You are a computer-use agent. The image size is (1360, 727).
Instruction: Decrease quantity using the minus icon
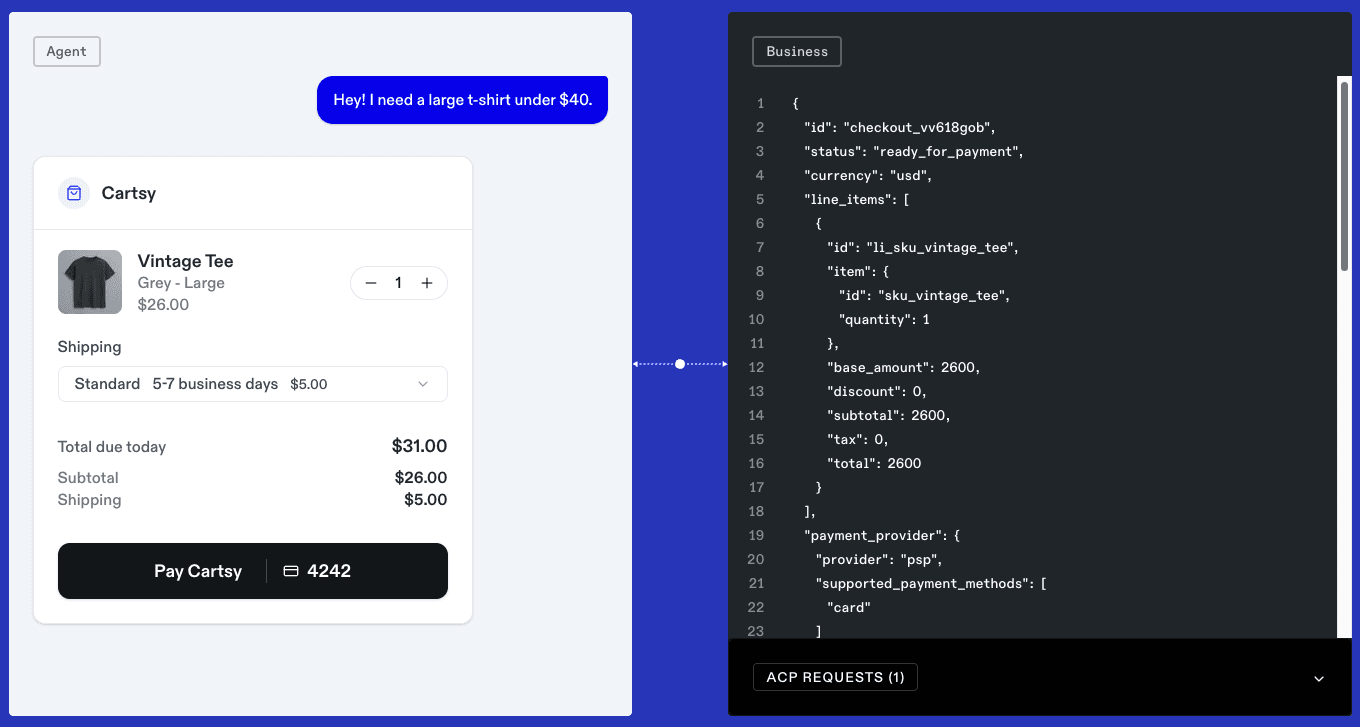(x=371, y=283)
